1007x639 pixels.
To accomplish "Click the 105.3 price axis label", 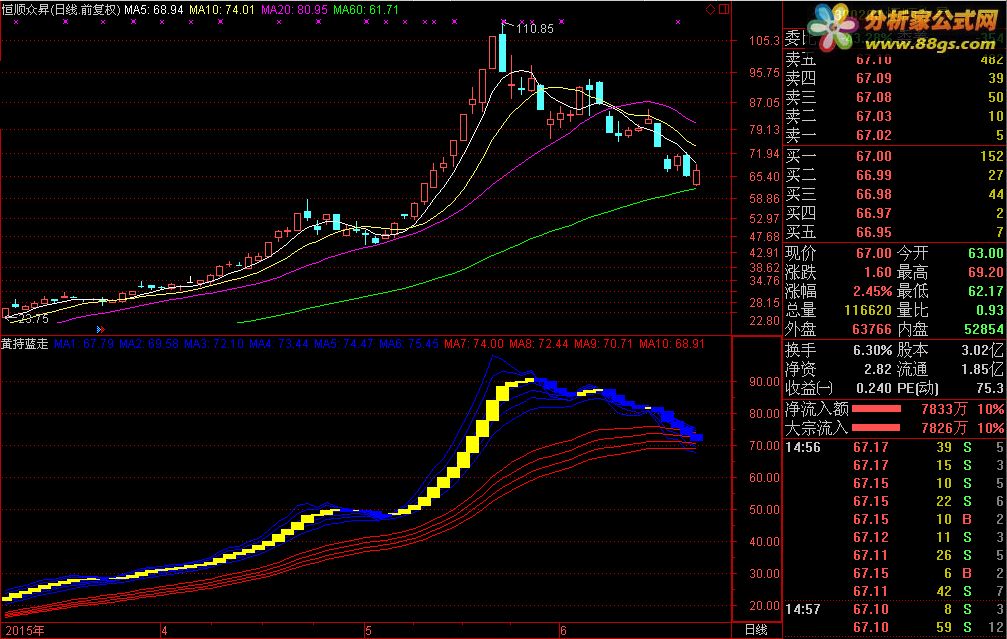I will point(764,40).
